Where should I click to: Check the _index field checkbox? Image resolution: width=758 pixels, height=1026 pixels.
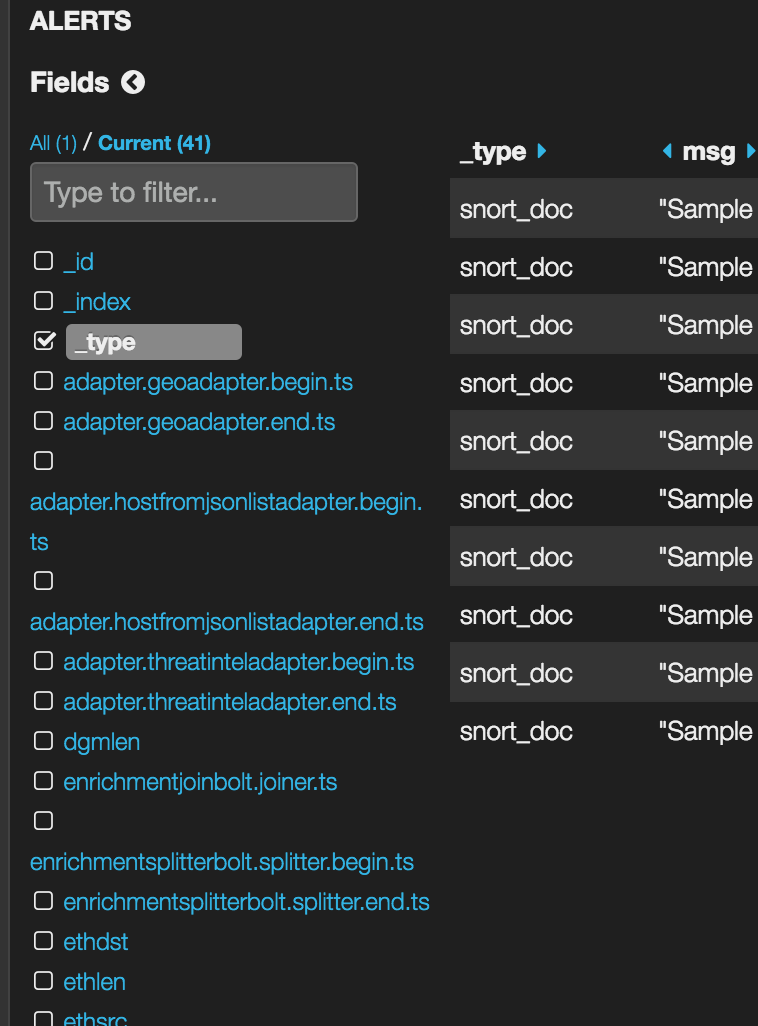(43, 301)
